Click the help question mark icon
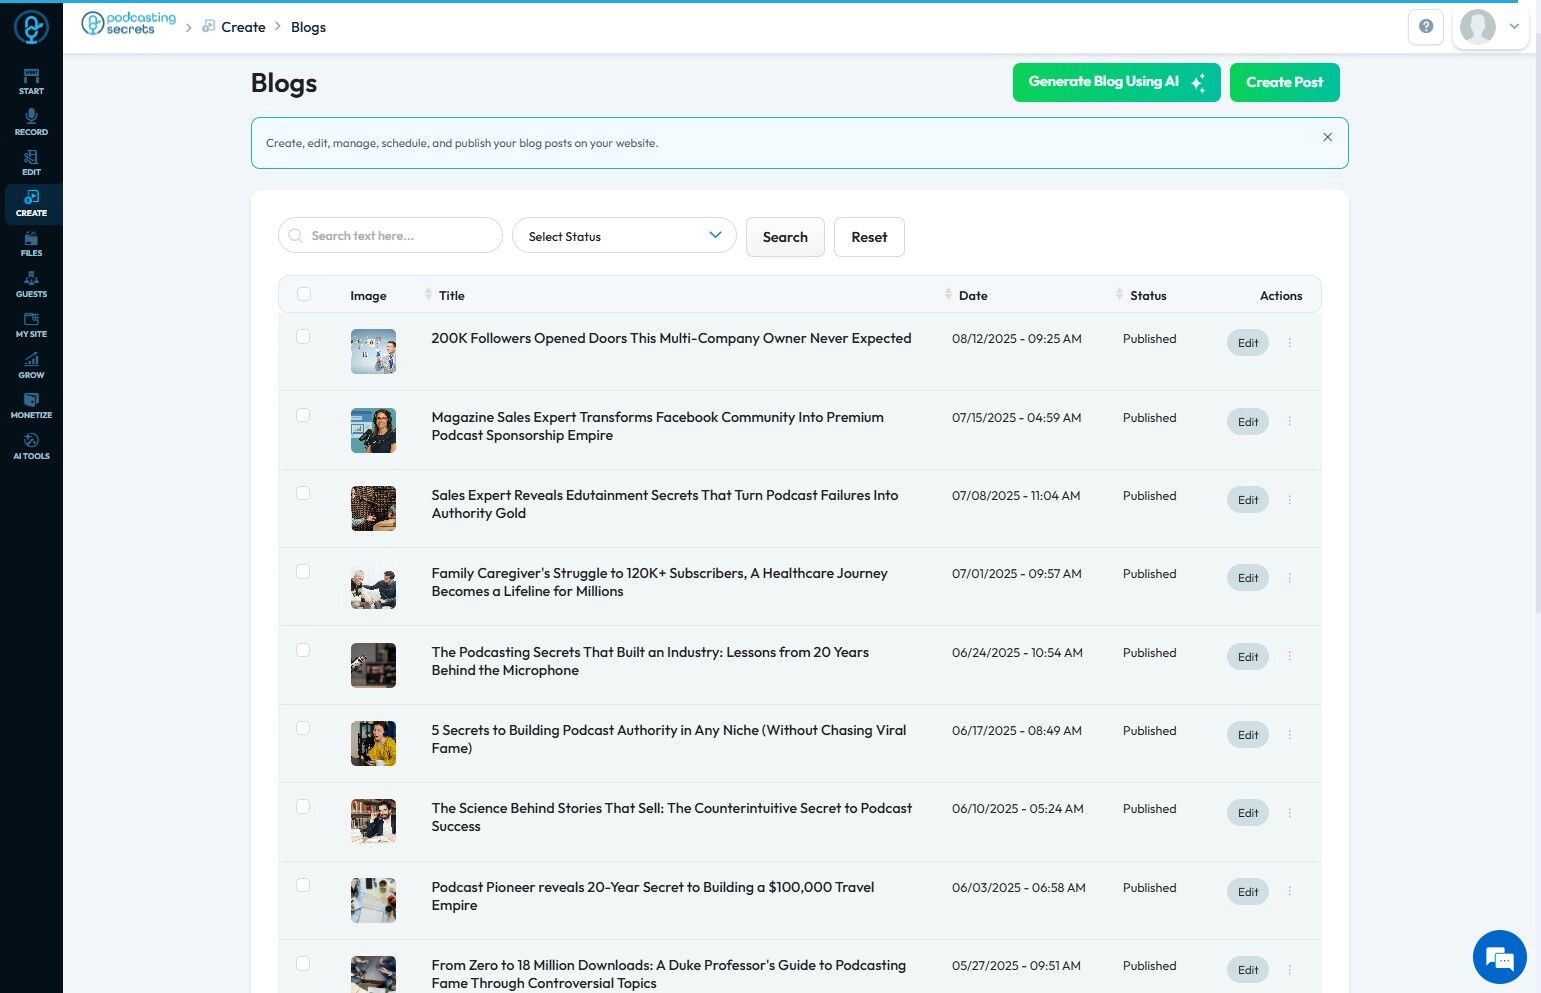This screenshot has height=993, width=1541. 1425,27
